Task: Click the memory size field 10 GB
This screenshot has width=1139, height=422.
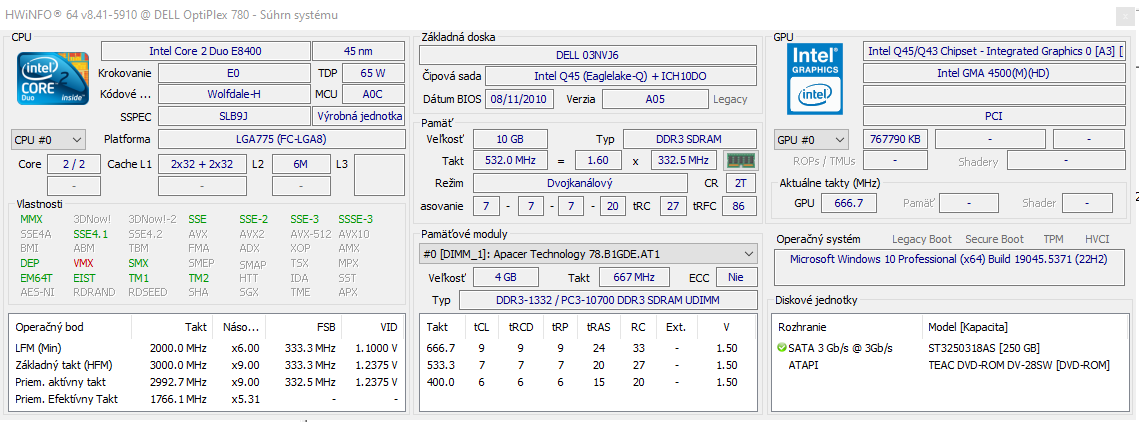Action: [510, 138]
